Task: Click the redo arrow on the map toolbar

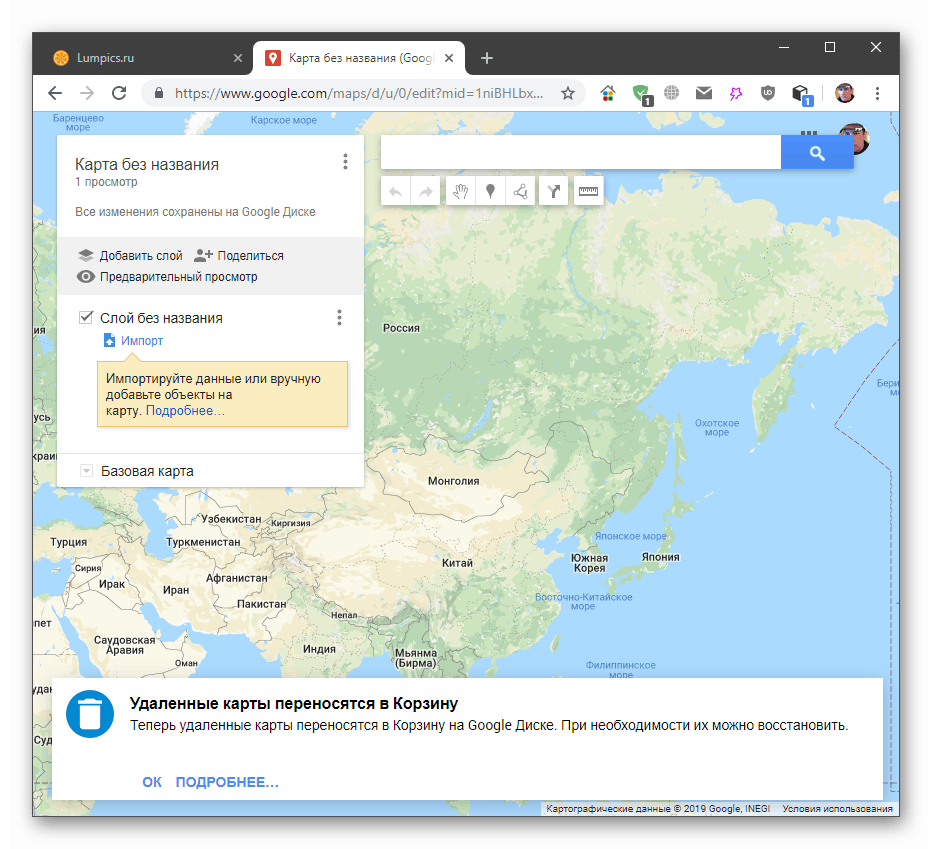Action: (x=424, y=190)
